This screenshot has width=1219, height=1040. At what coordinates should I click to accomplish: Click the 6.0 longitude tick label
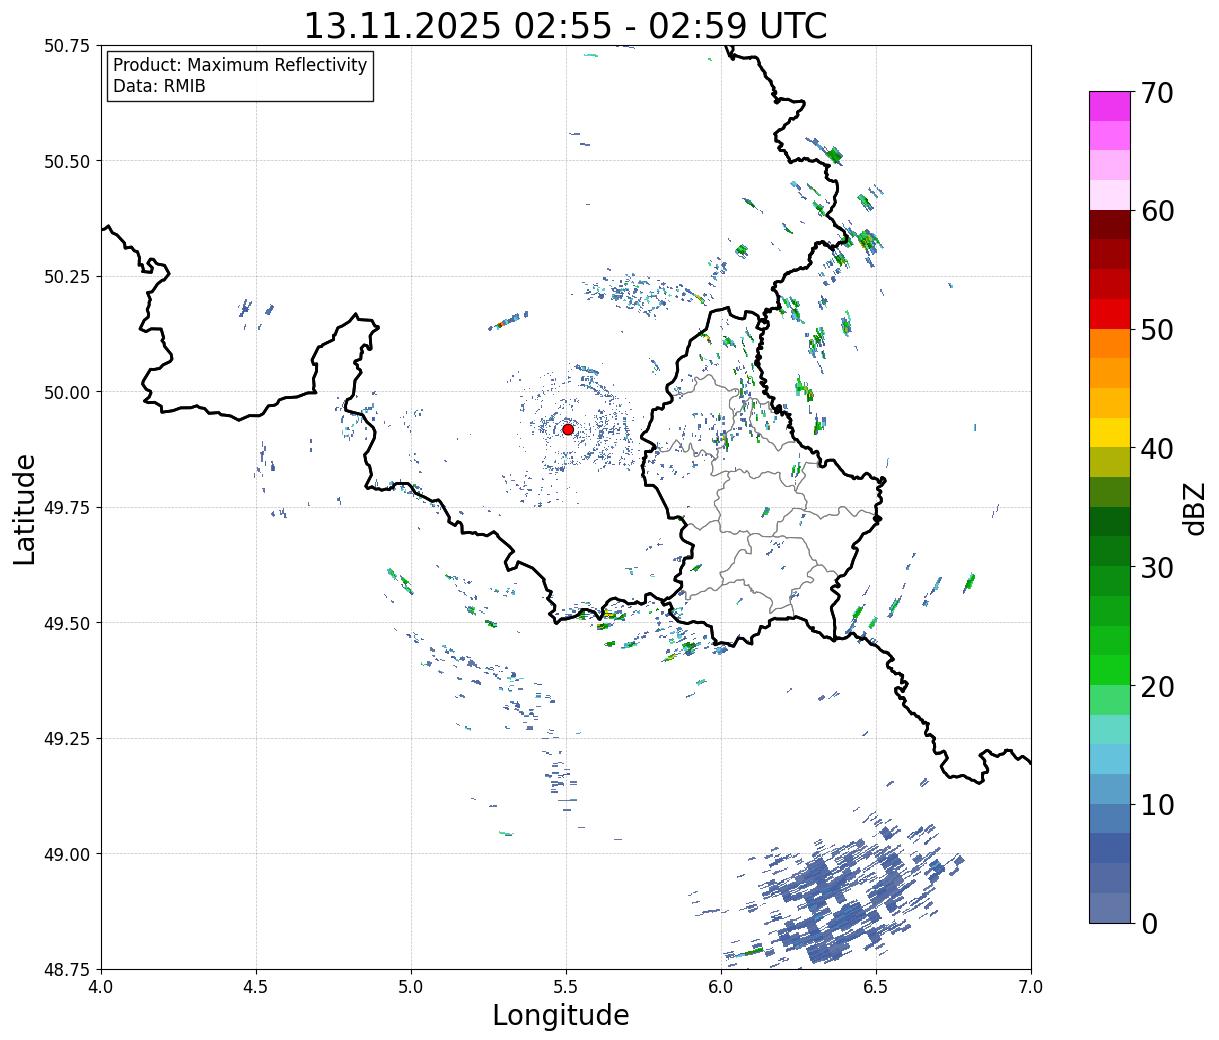721,987
